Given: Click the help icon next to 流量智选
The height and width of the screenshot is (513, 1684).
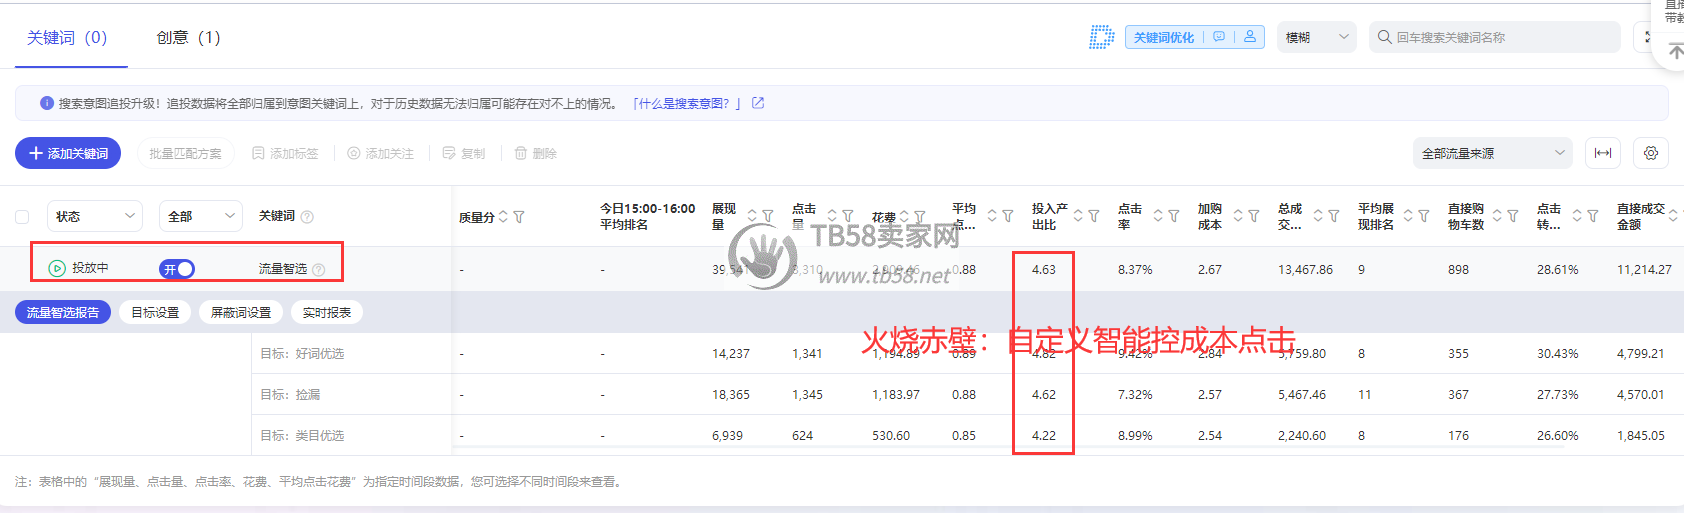Looking at the screenshot, I should [319, 269].
